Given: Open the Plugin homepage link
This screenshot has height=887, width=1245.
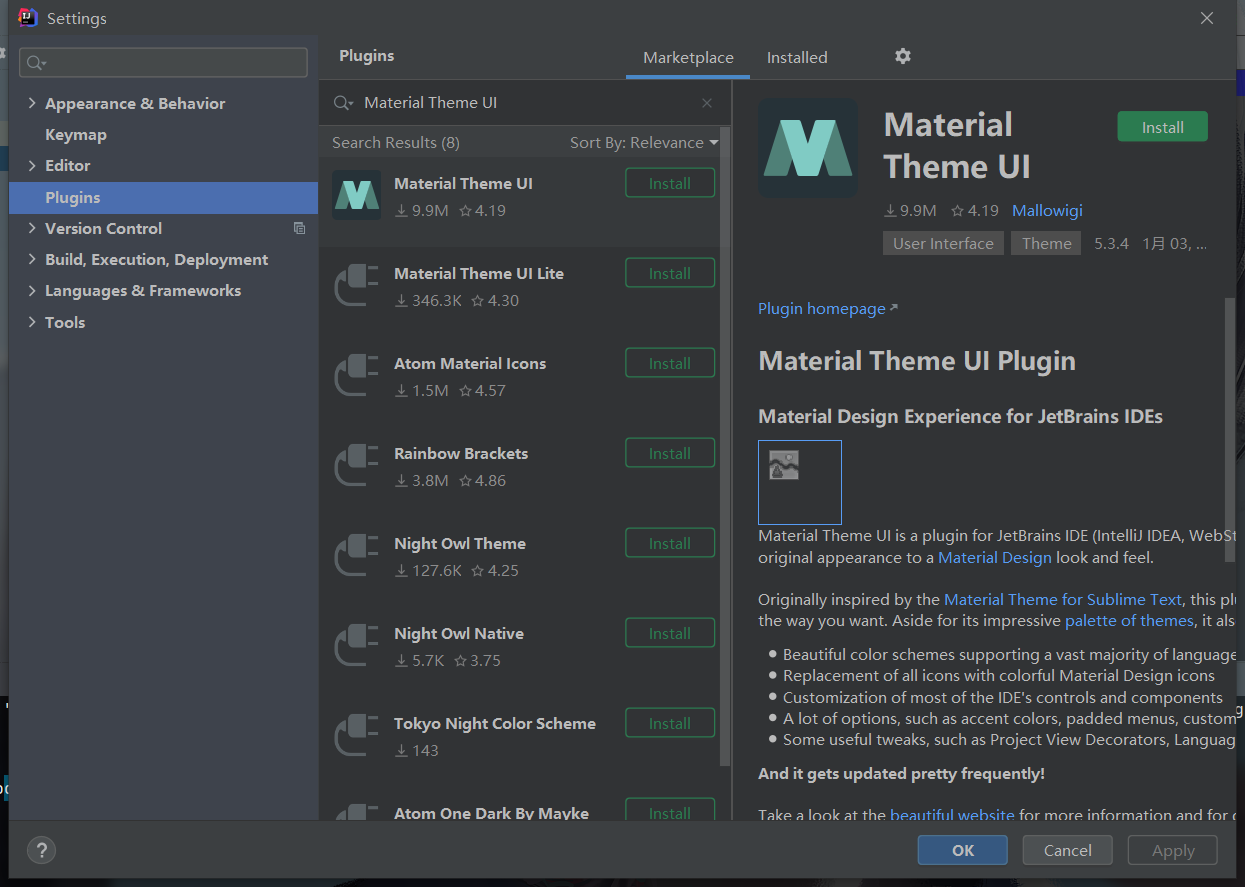Looking at the screenshot, I should click(x=828, y=308).
